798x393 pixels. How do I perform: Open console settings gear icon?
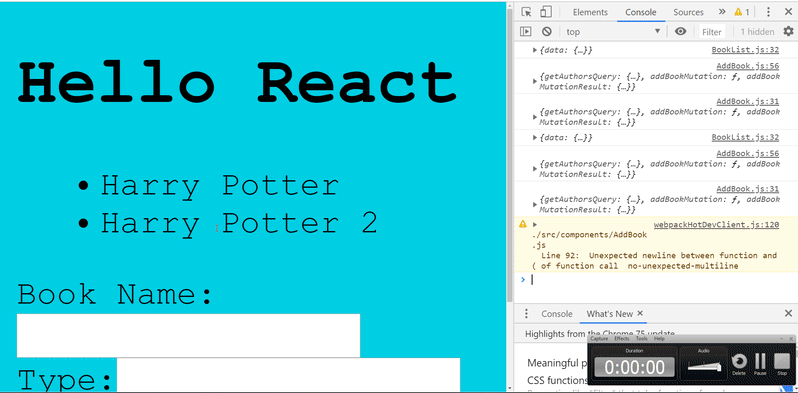(x=788, y=32)
